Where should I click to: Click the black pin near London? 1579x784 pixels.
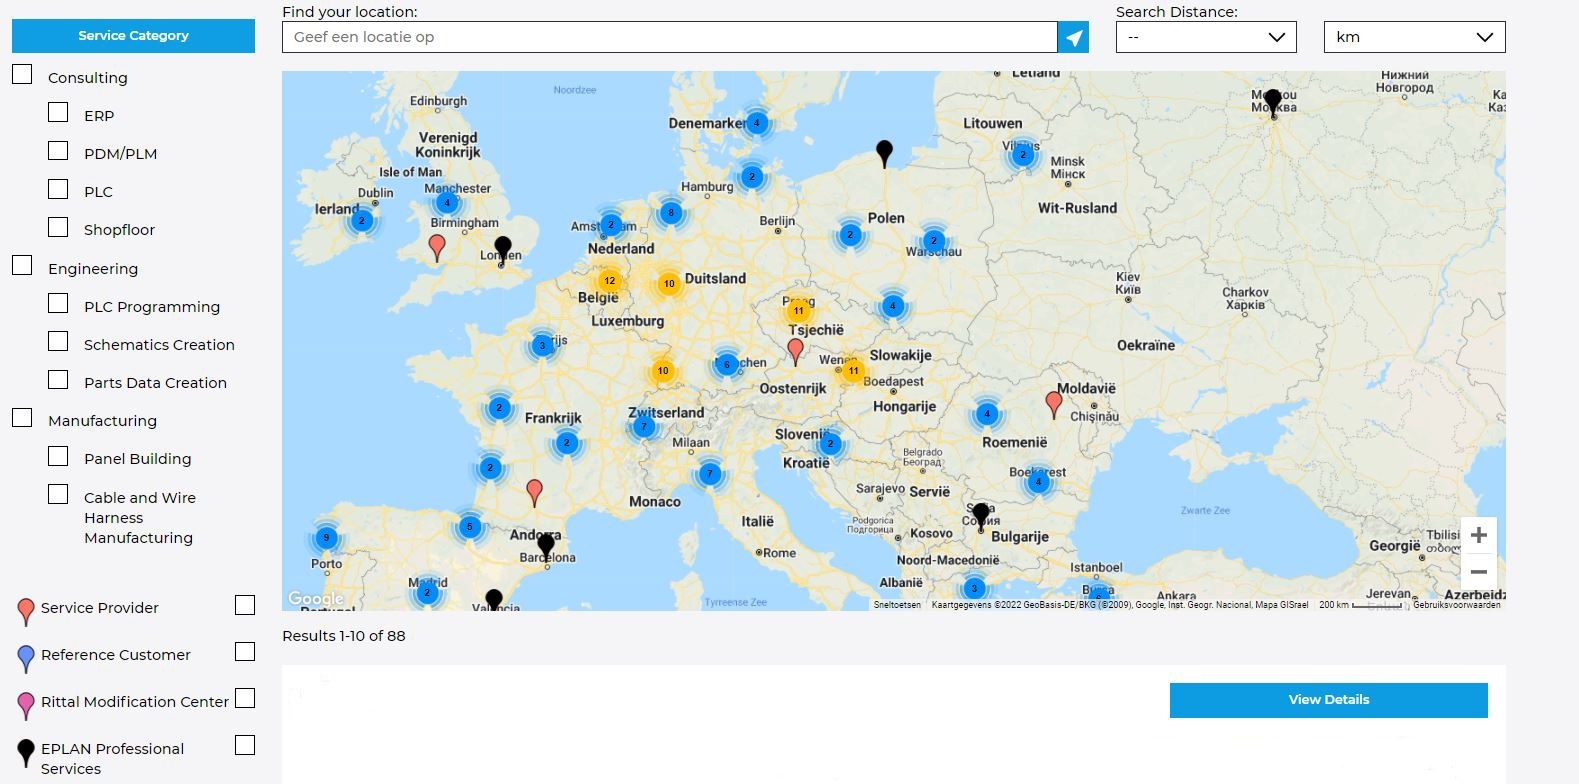tap(503, 248)
